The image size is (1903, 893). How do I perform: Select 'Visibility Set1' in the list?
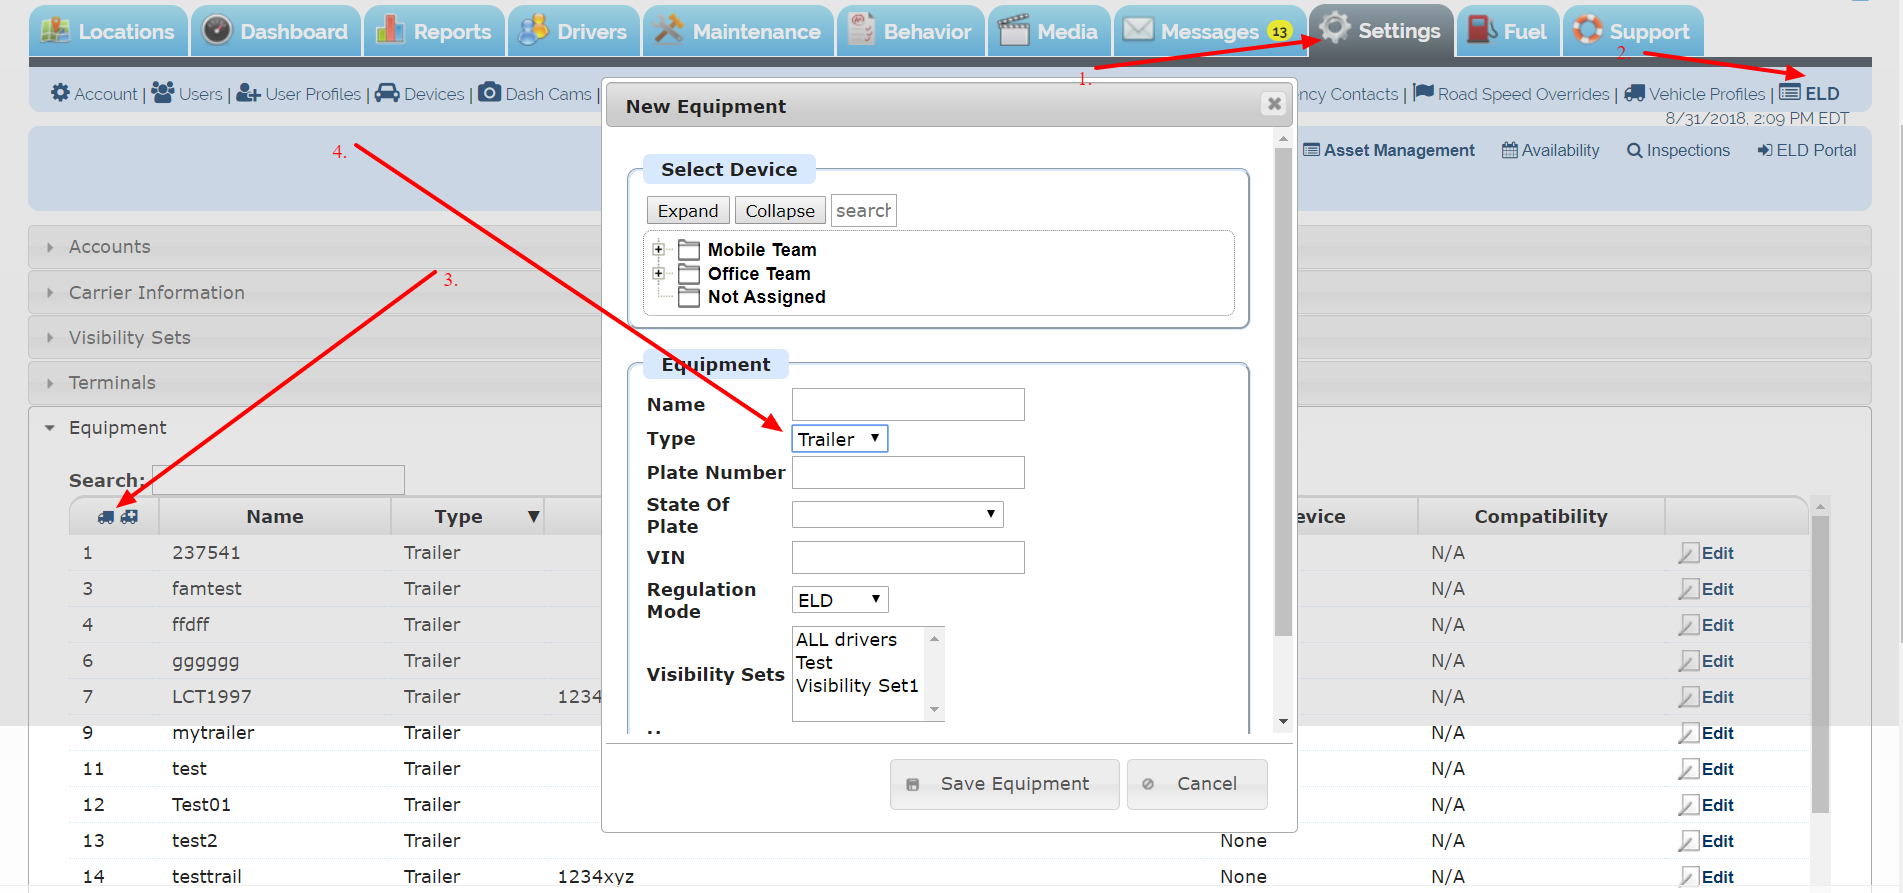point(857,686)
